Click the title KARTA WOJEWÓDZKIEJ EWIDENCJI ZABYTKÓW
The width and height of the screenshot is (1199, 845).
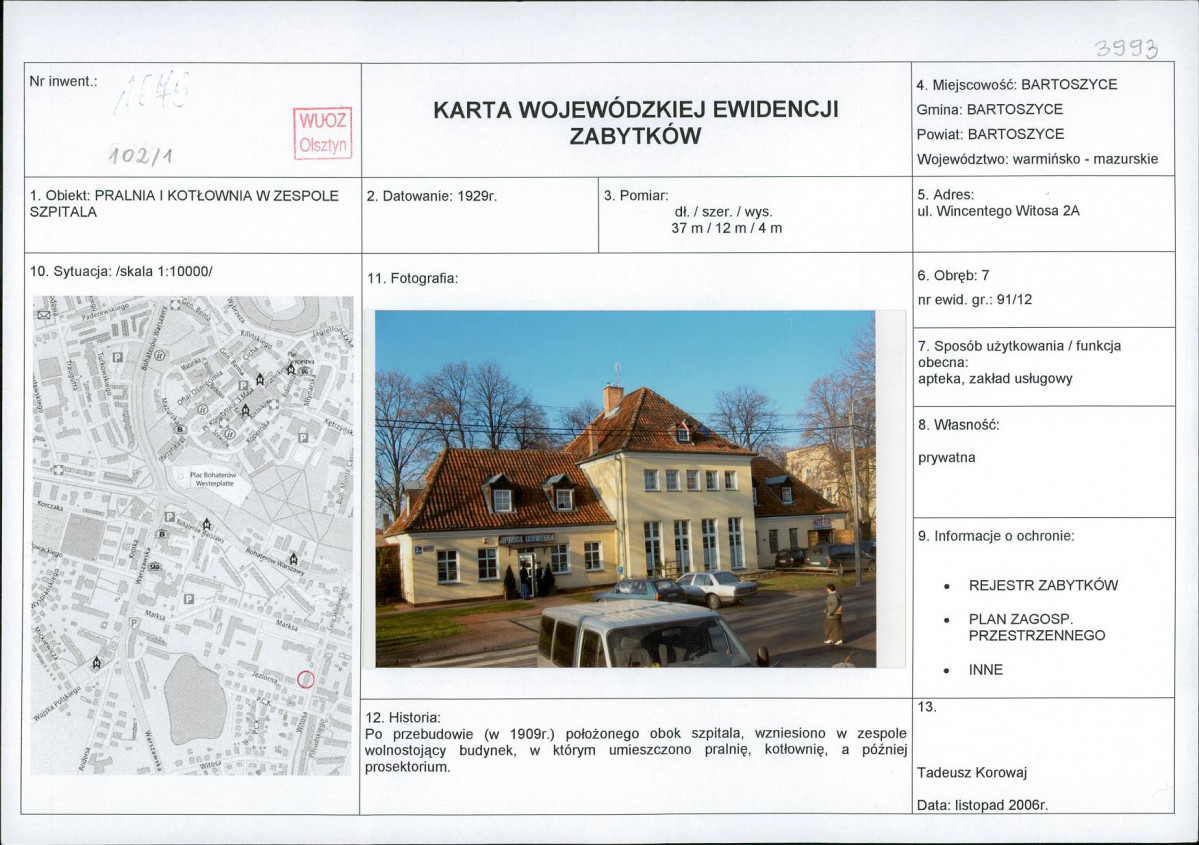tap(635, 122)
